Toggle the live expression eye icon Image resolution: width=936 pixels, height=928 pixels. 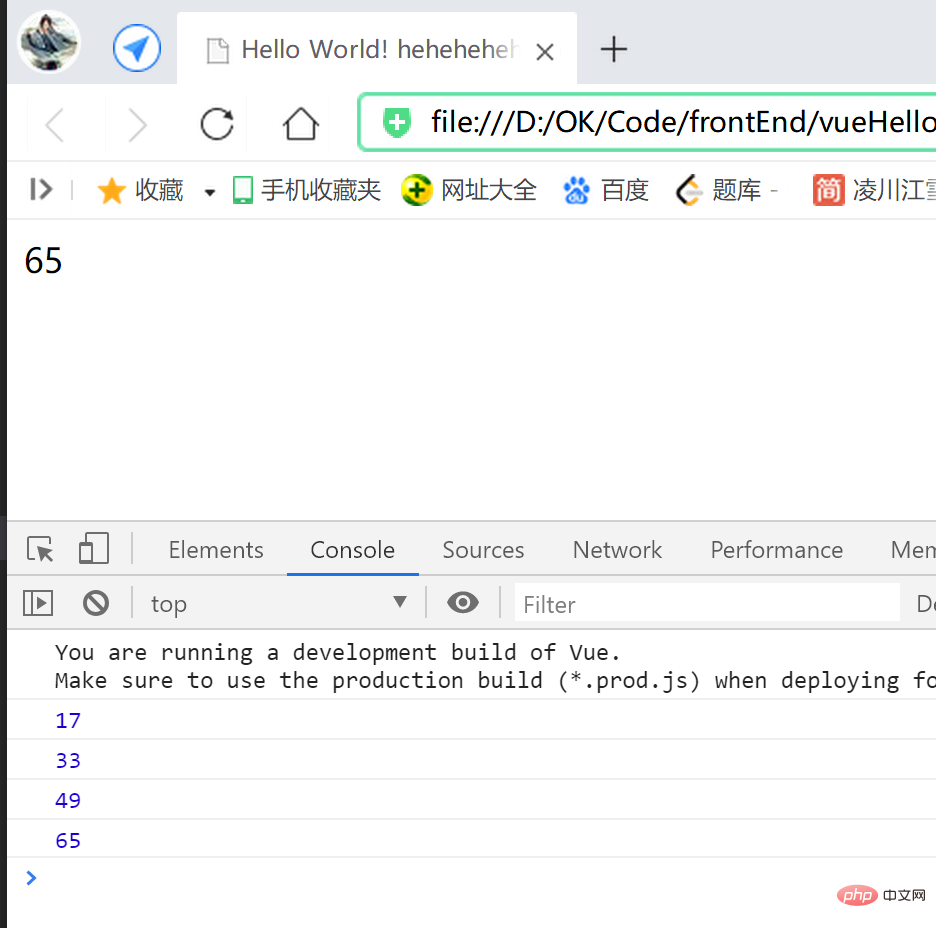point(462,603)
